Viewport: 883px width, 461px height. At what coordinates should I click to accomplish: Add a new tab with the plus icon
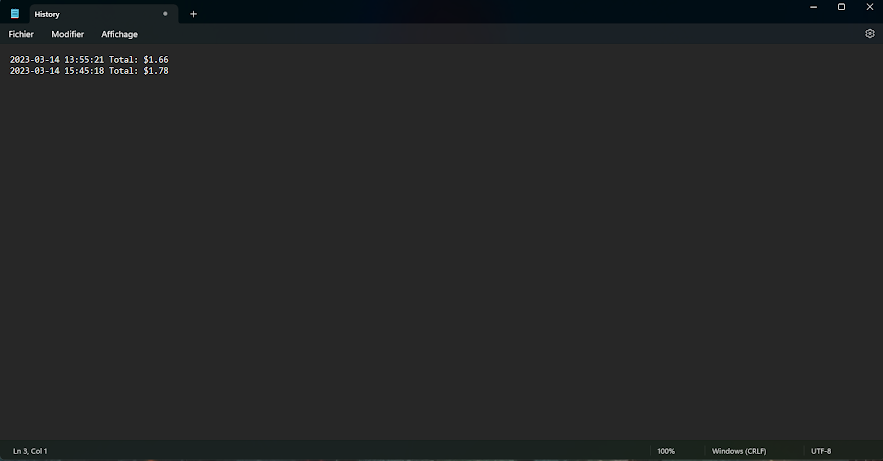pos(193,14)
